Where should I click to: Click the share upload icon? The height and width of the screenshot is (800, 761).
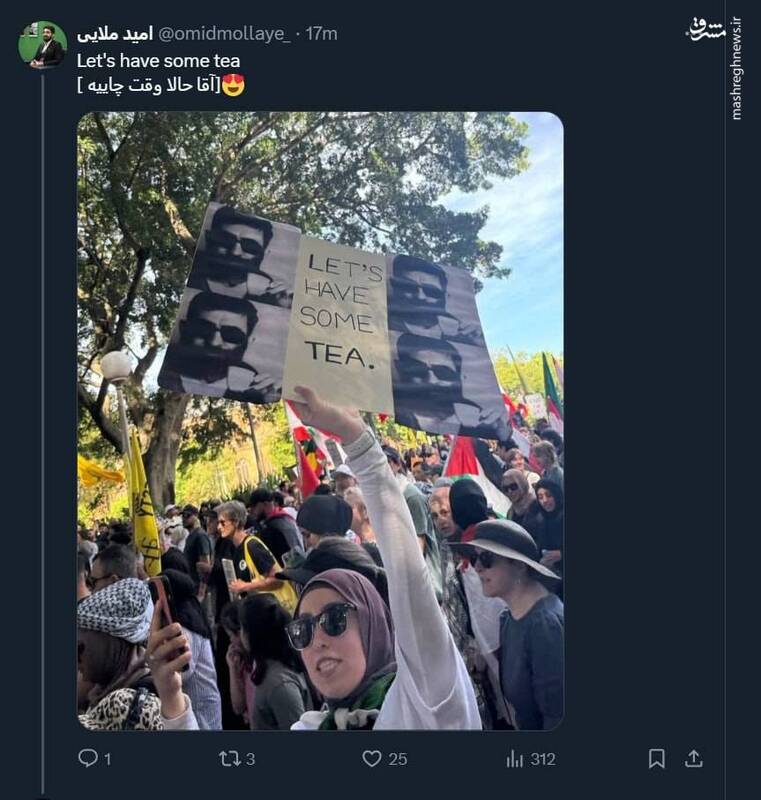(x=694, y=759)
